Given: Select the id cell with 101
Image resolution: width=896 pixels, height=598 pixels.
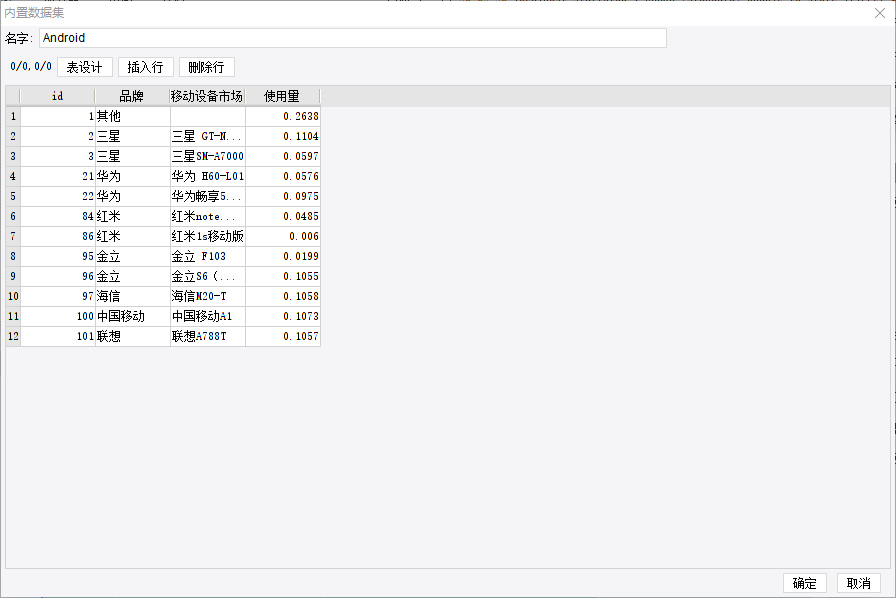Looking at the screenshot, I should 58,336.
